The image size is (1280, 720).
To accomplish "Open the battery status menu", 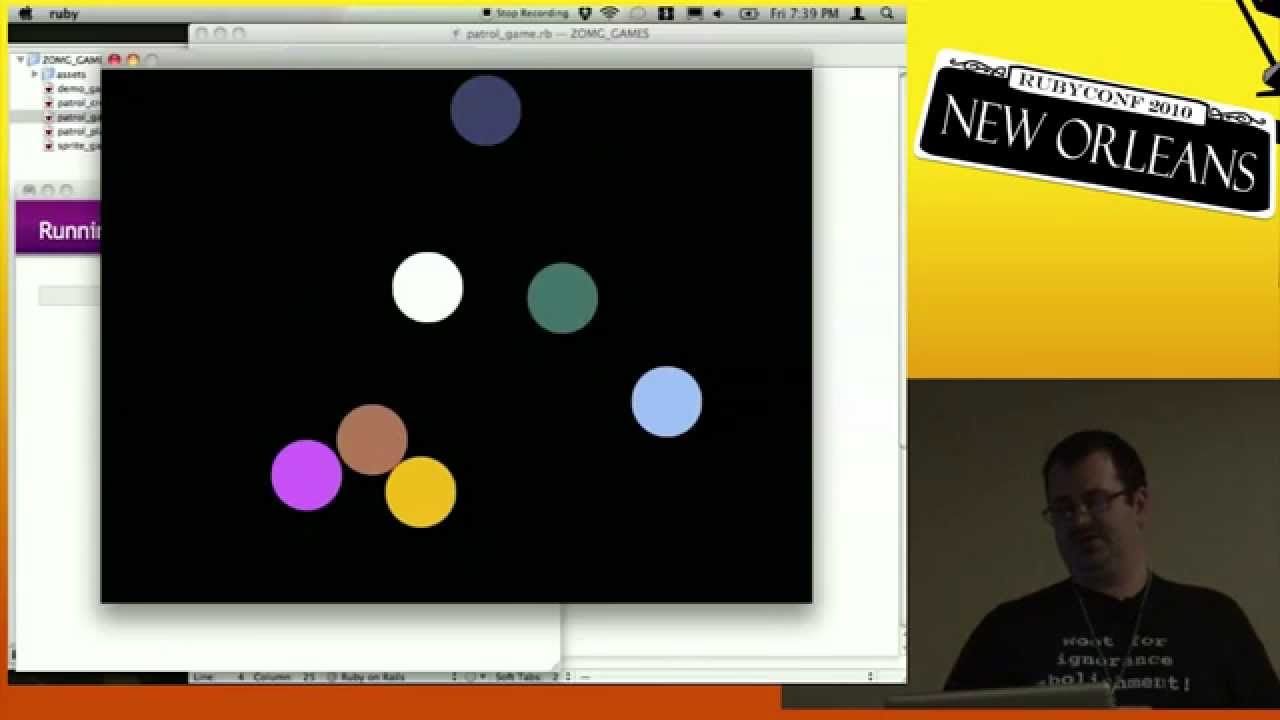I will tap(748, 13).
